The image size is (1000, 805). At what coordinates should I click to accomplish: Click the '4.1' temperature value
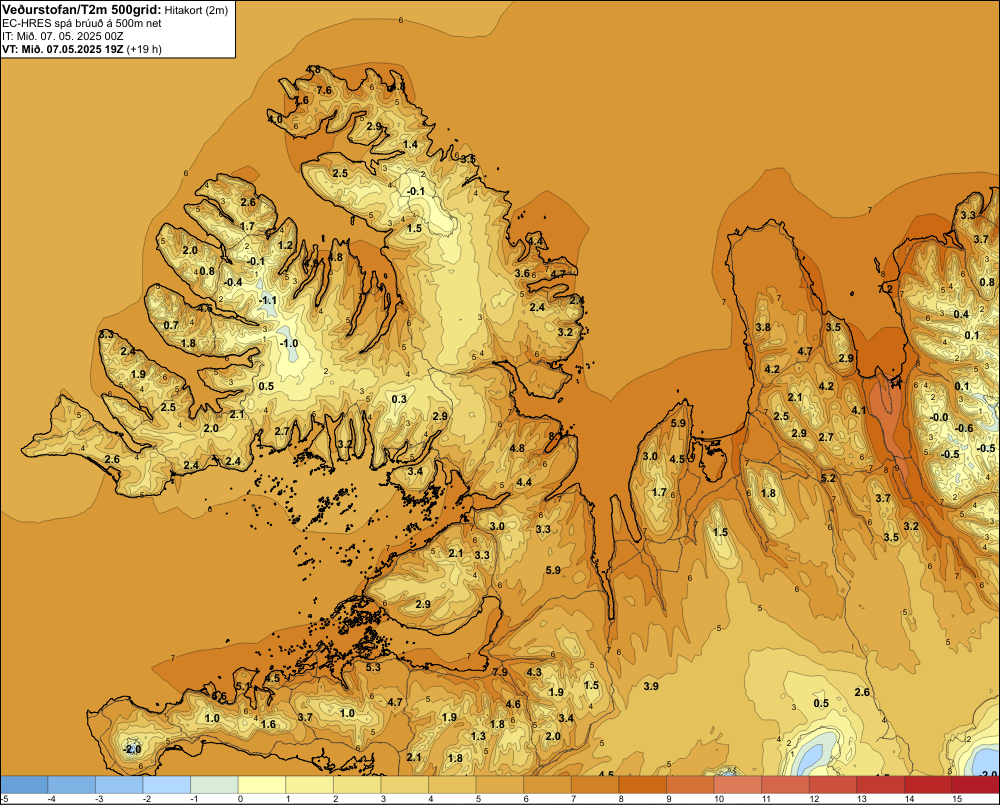pyautogui.click(x=859, y=410)
